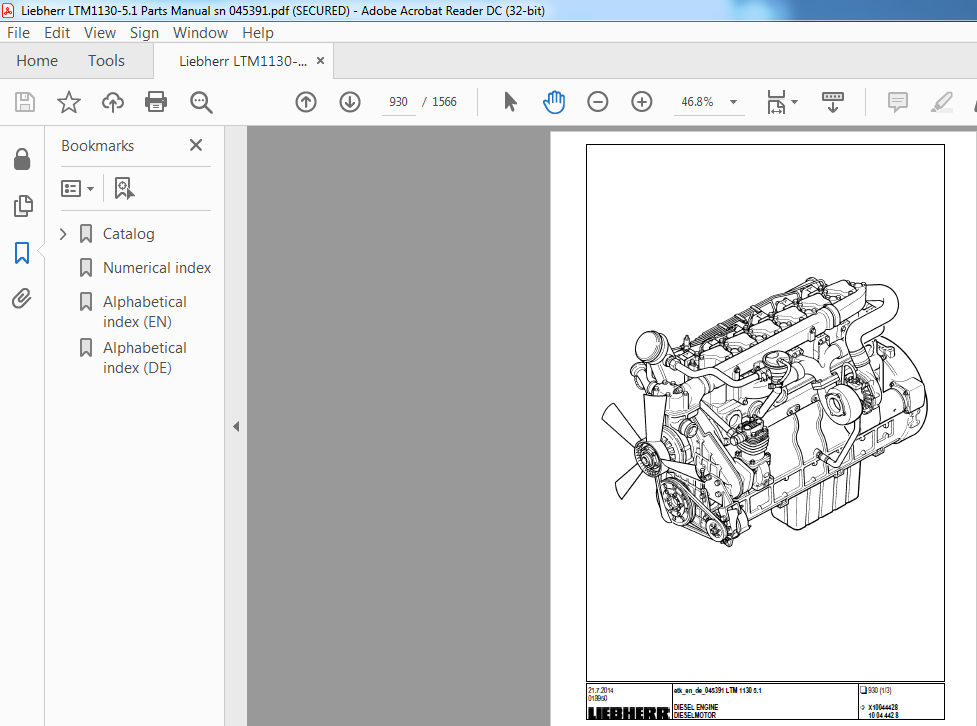The height and width of the screenshot is (726, 977).
Task: Go to previous page arrow
Action: coord(306,102)
